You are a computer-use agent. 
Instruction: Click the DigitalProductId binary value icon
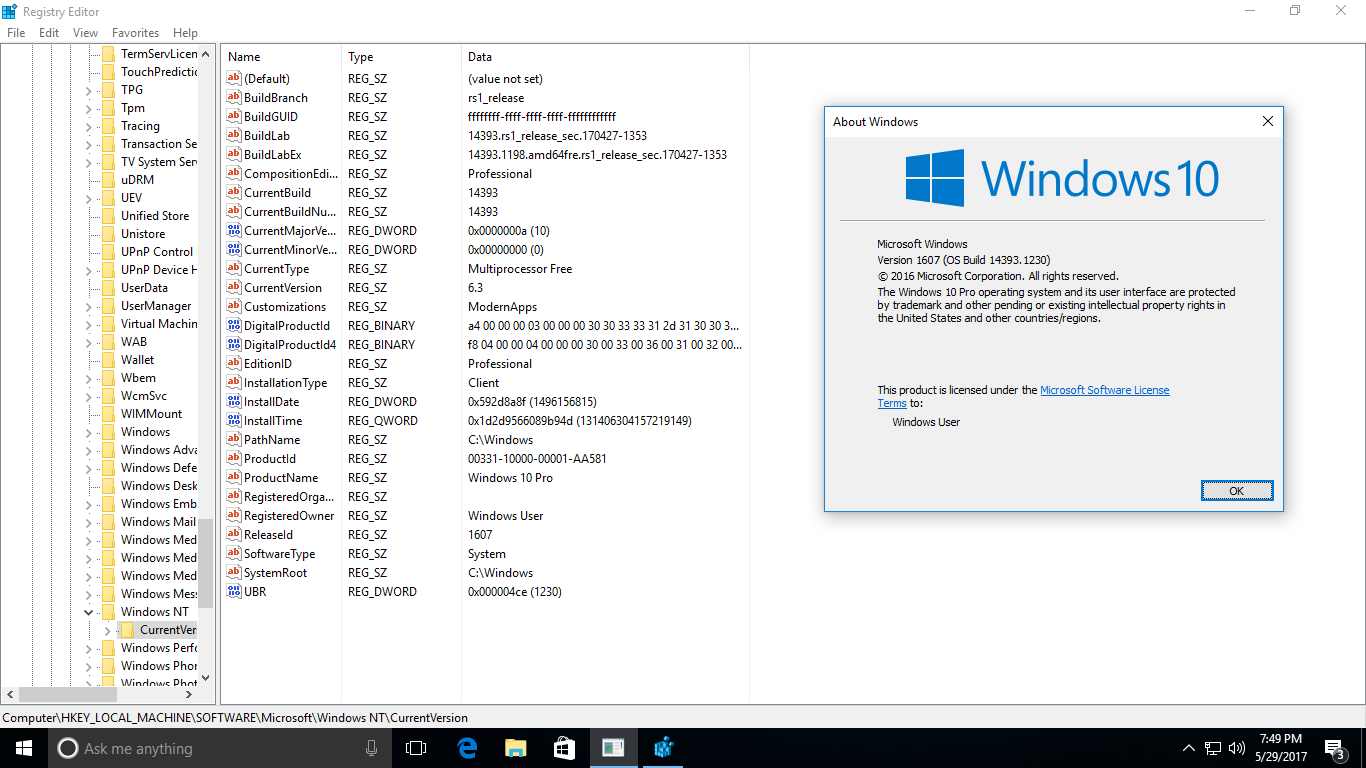point(234,326)
